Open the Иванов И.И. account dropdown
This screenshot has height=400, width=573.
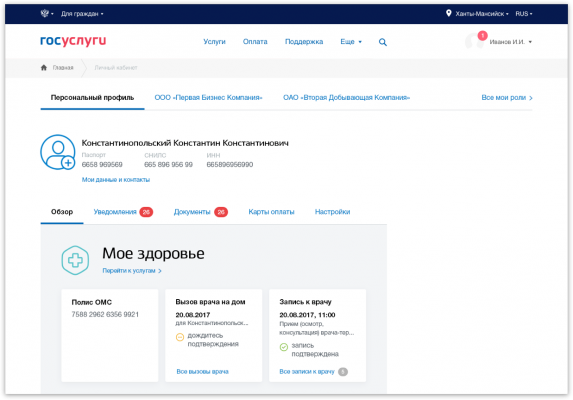tap(511, 42)
